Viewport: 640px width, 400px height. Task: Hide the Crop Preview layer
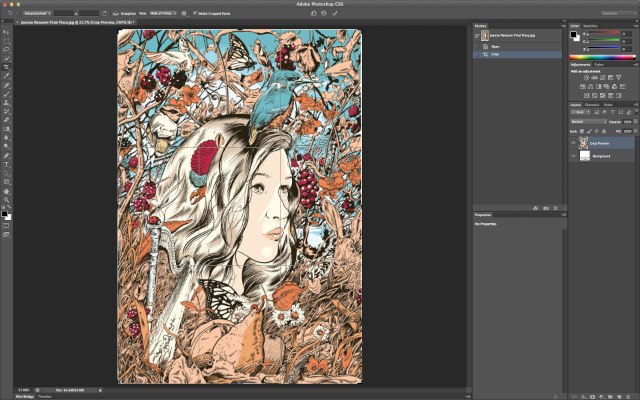click(574, 143)
